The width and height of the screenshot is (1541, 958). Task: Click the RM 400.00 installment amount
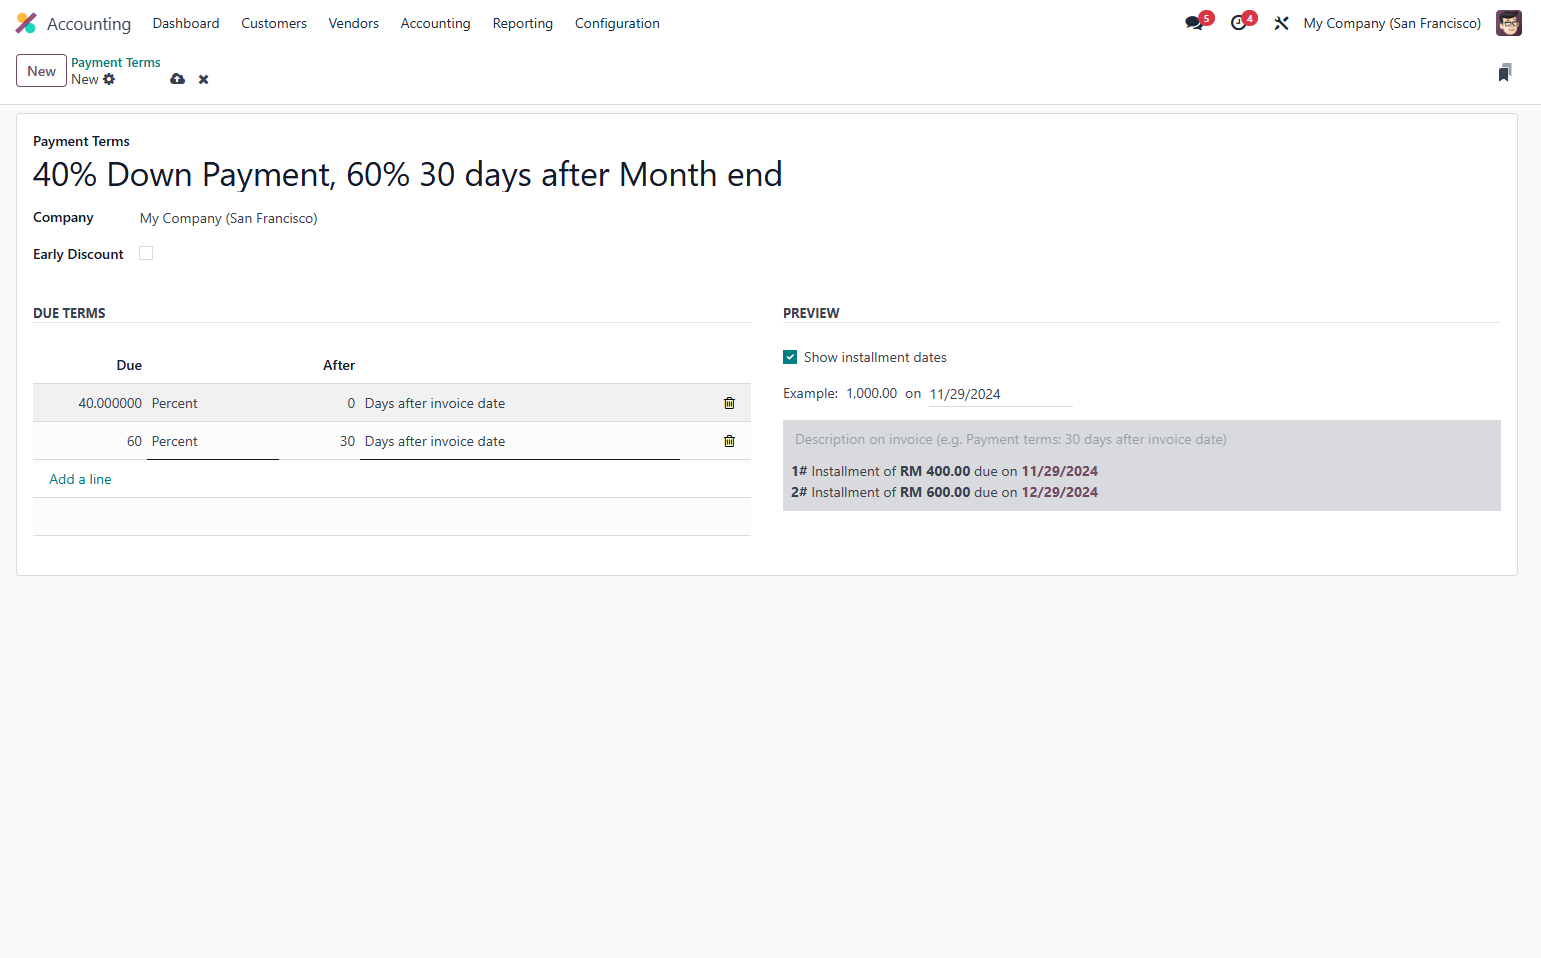(935, 471)
